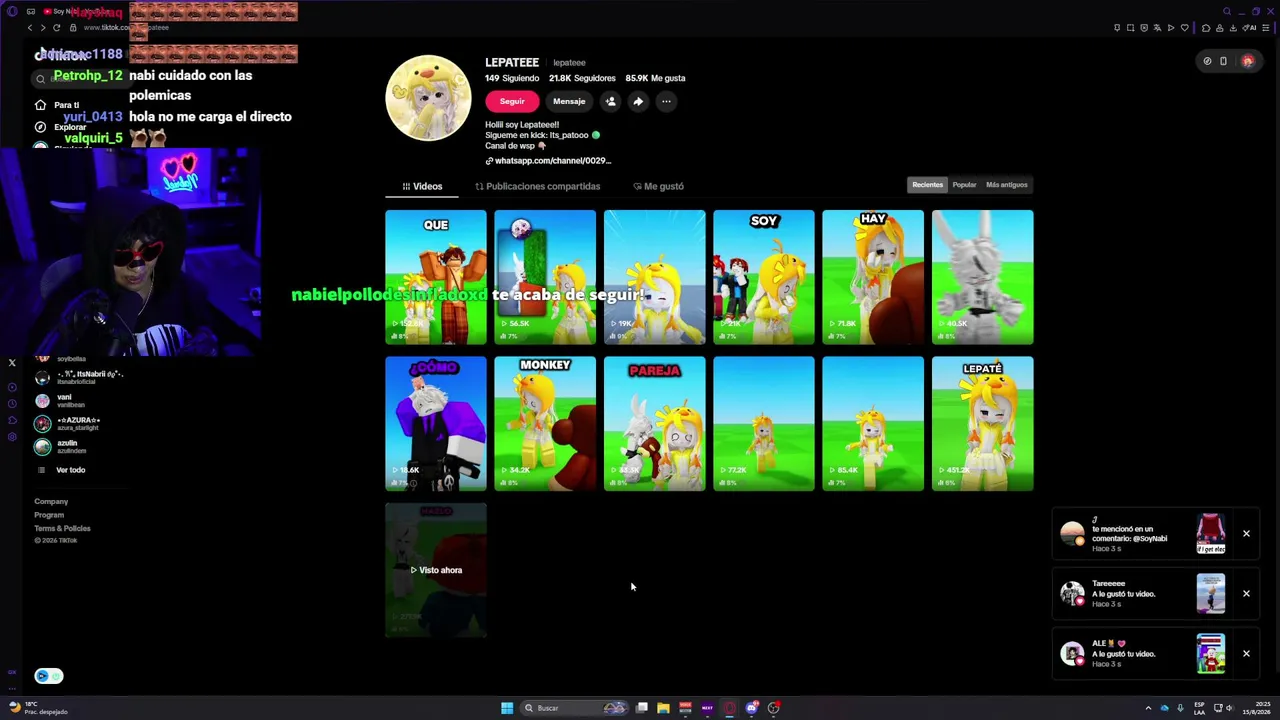
Task: Open the Explorar sidebar item
Action: click(x=61, y=127)
